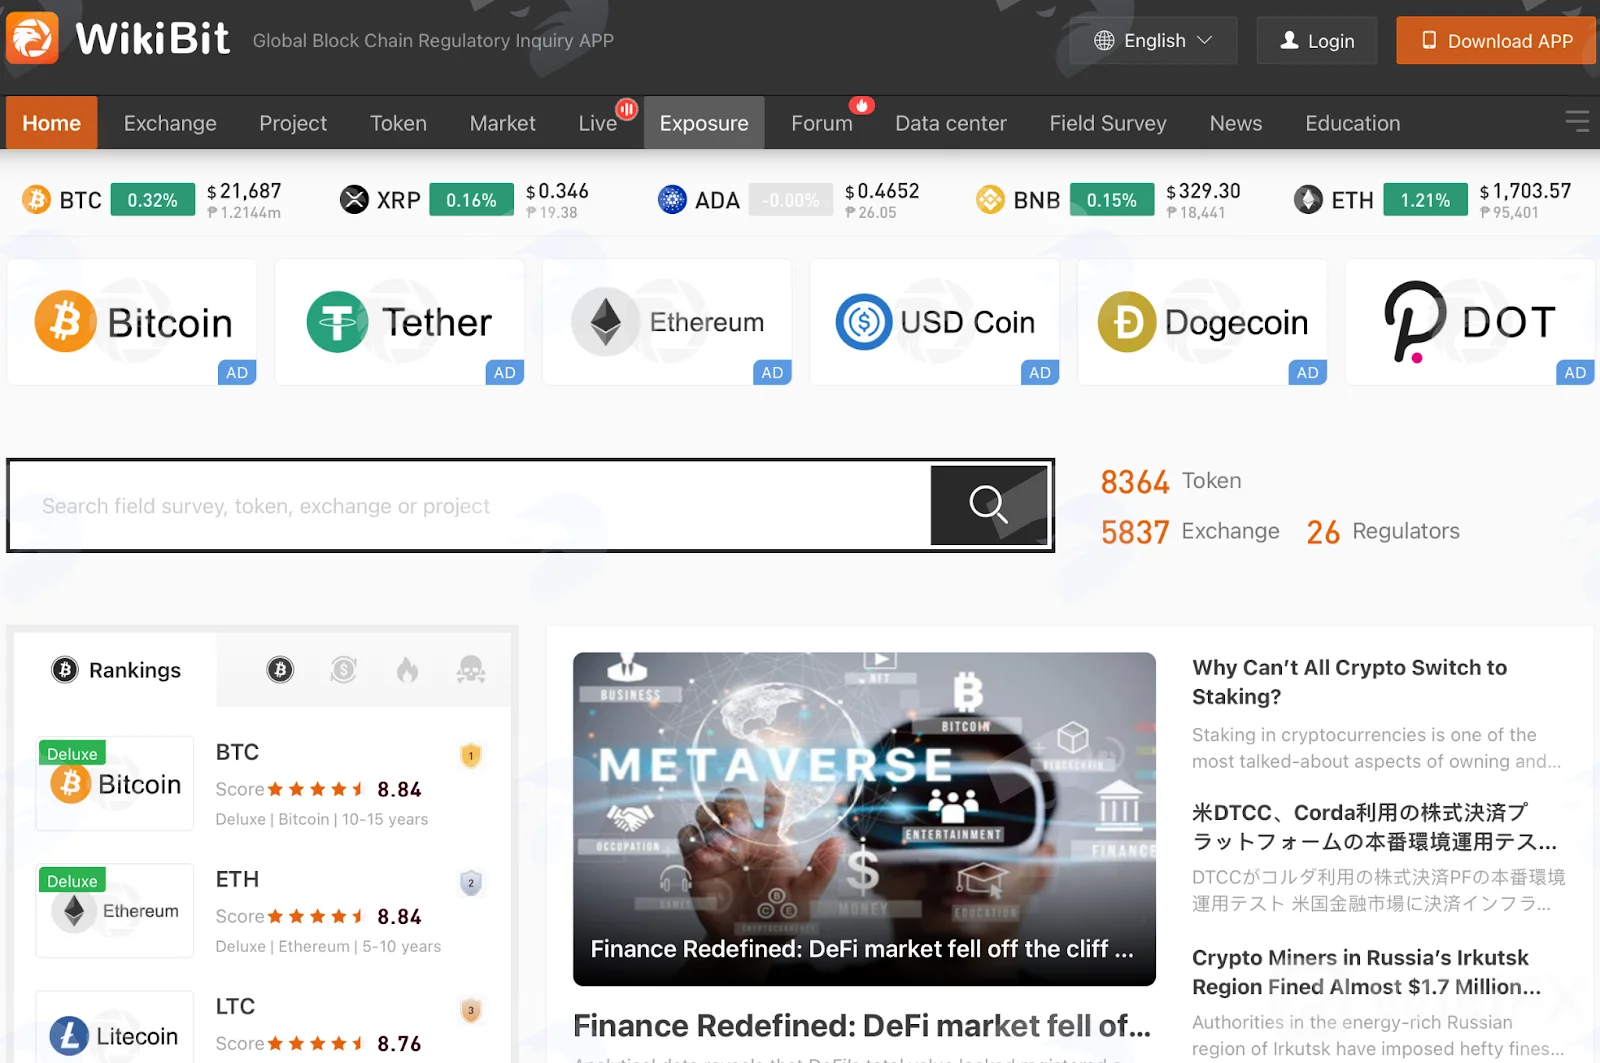Open the Forum menu item

[822, 123]
